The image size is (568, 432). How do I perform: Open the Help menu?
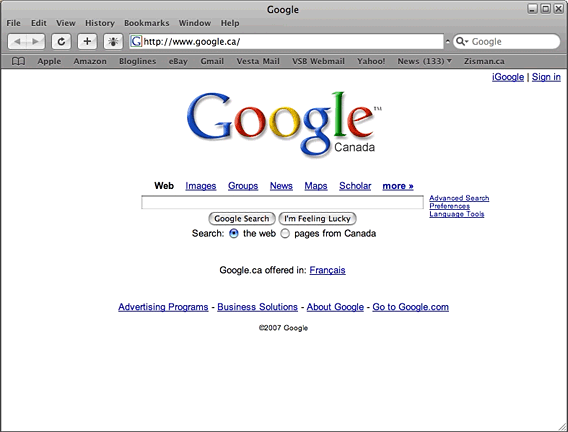pos(230,23)
